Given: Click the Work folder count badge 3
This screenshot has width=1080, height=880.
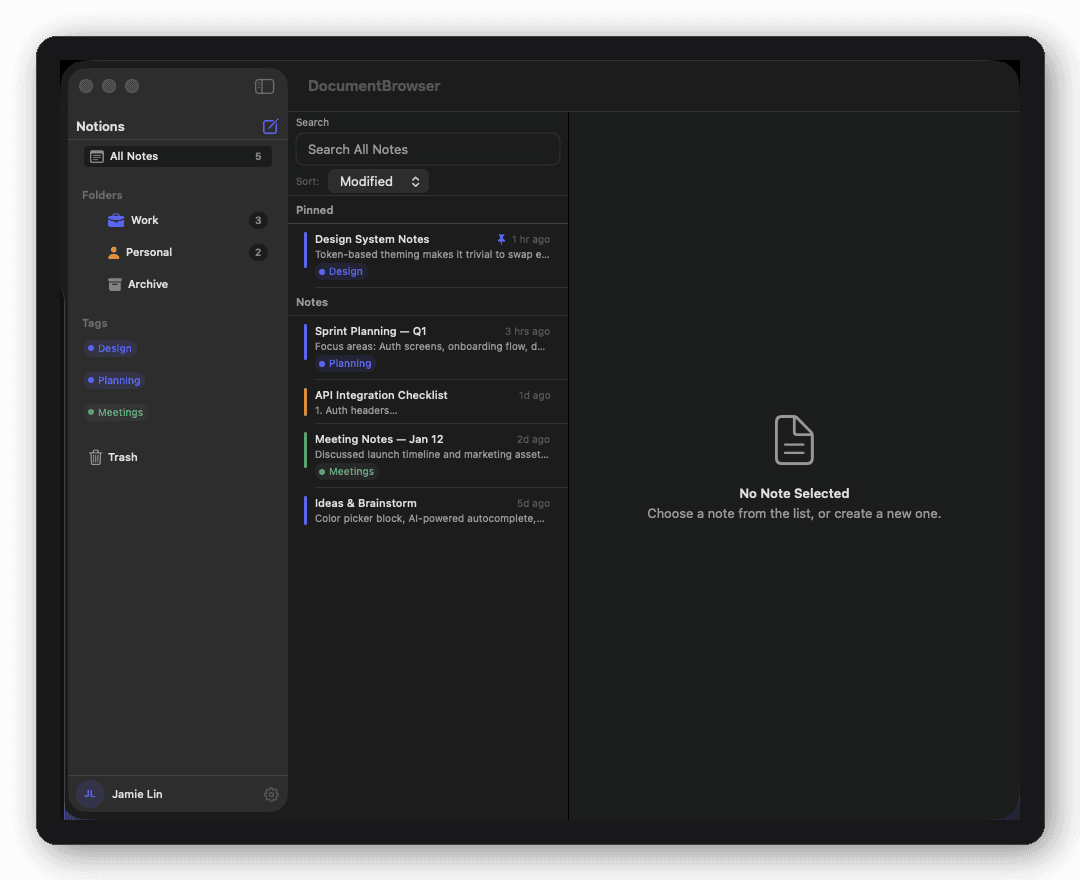Looking at the screenshot, I should click(258, 220).
